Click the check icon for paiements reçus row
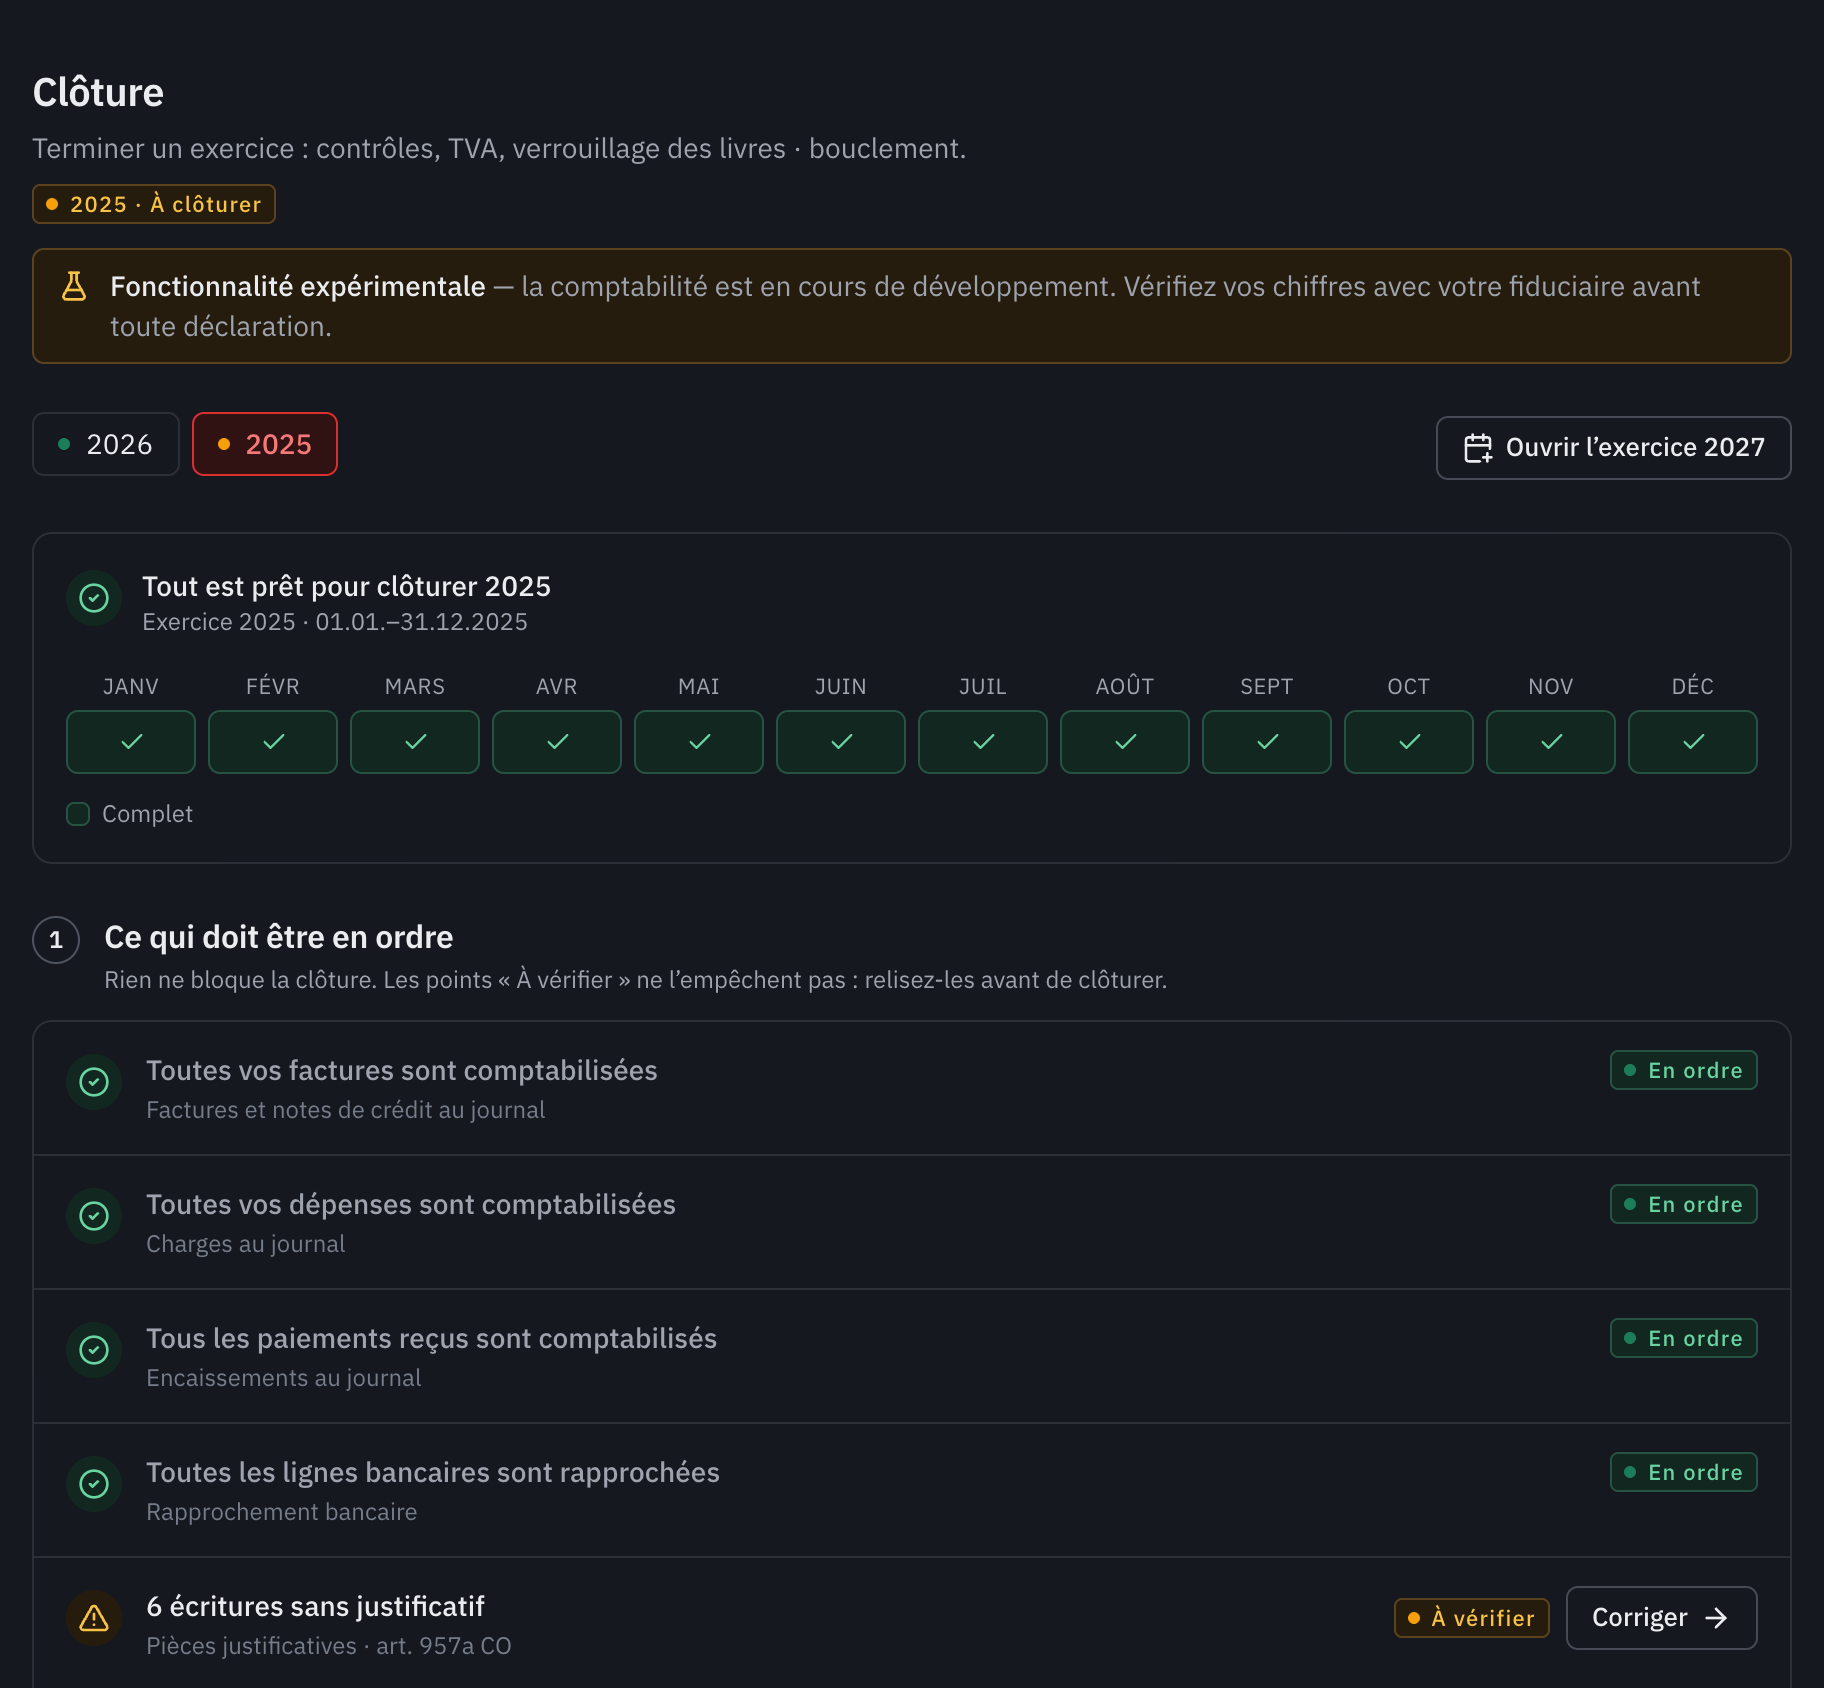 coord(94,1350)
